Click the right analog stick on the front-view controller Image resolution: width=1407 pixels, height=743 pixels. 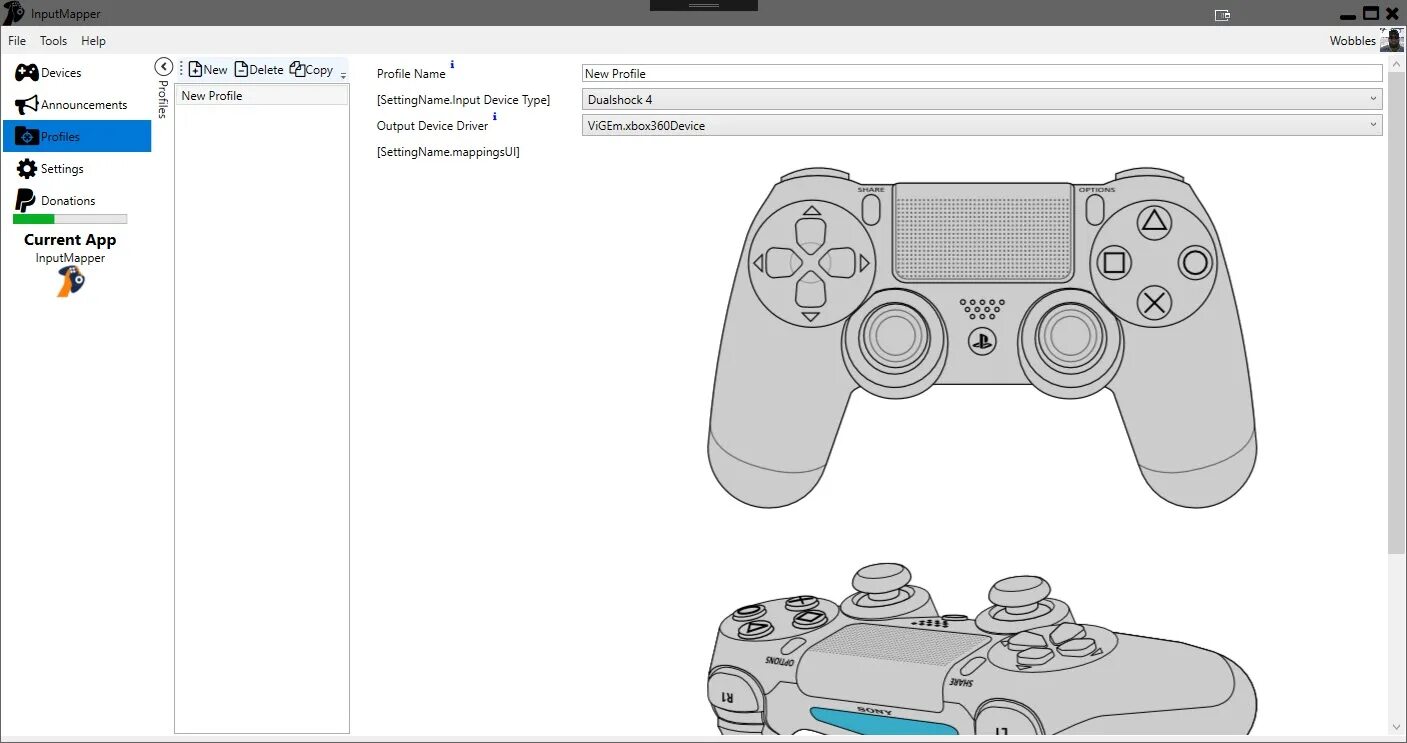1070,339
